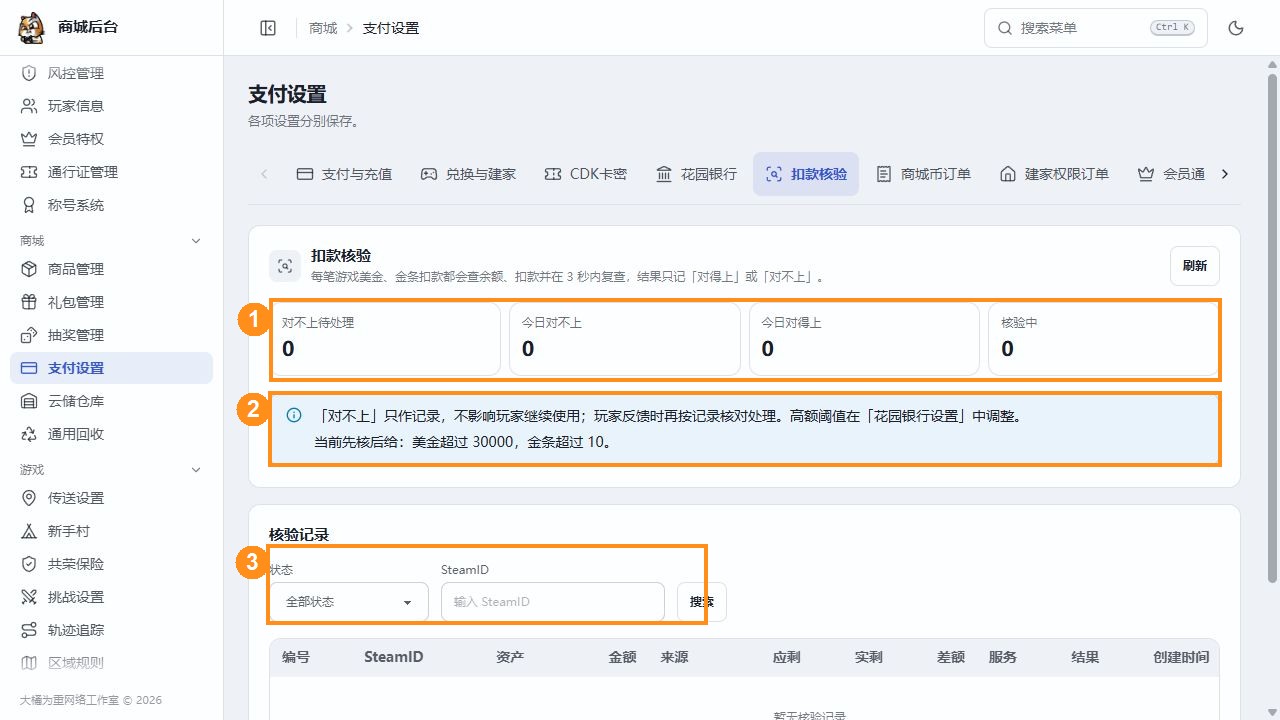Open 风控管理 from sidebar
This screenshot has width=1280, height=720.
click(111, 73)
